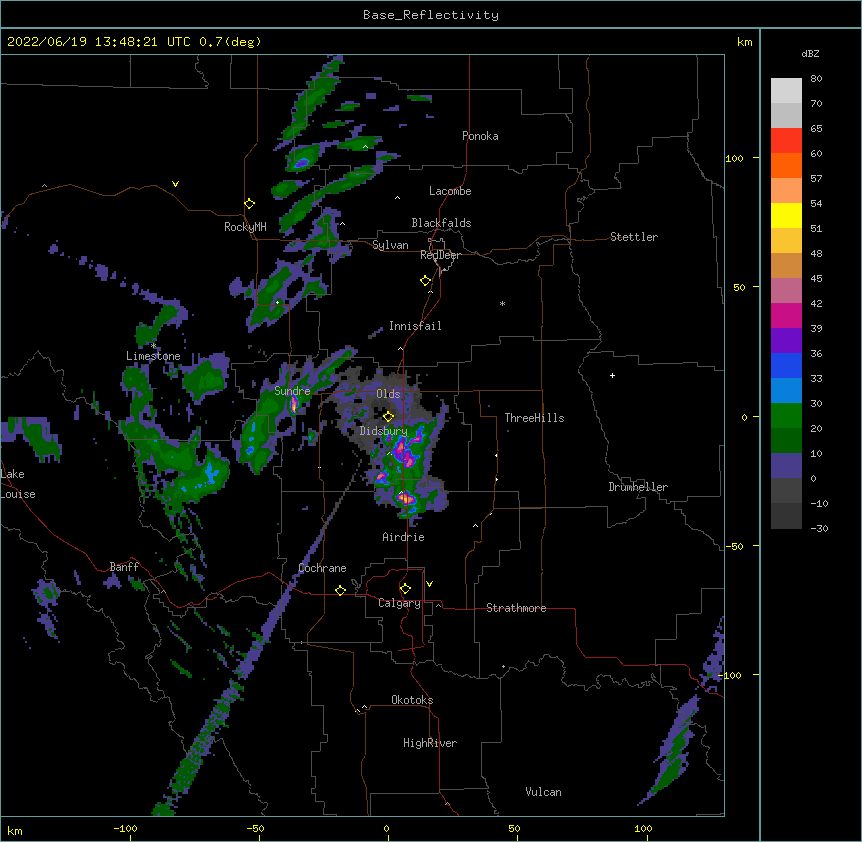Click the Blackfalds town label
The width and height of the screenshot is (862, 842).
(x=441, y=223)
